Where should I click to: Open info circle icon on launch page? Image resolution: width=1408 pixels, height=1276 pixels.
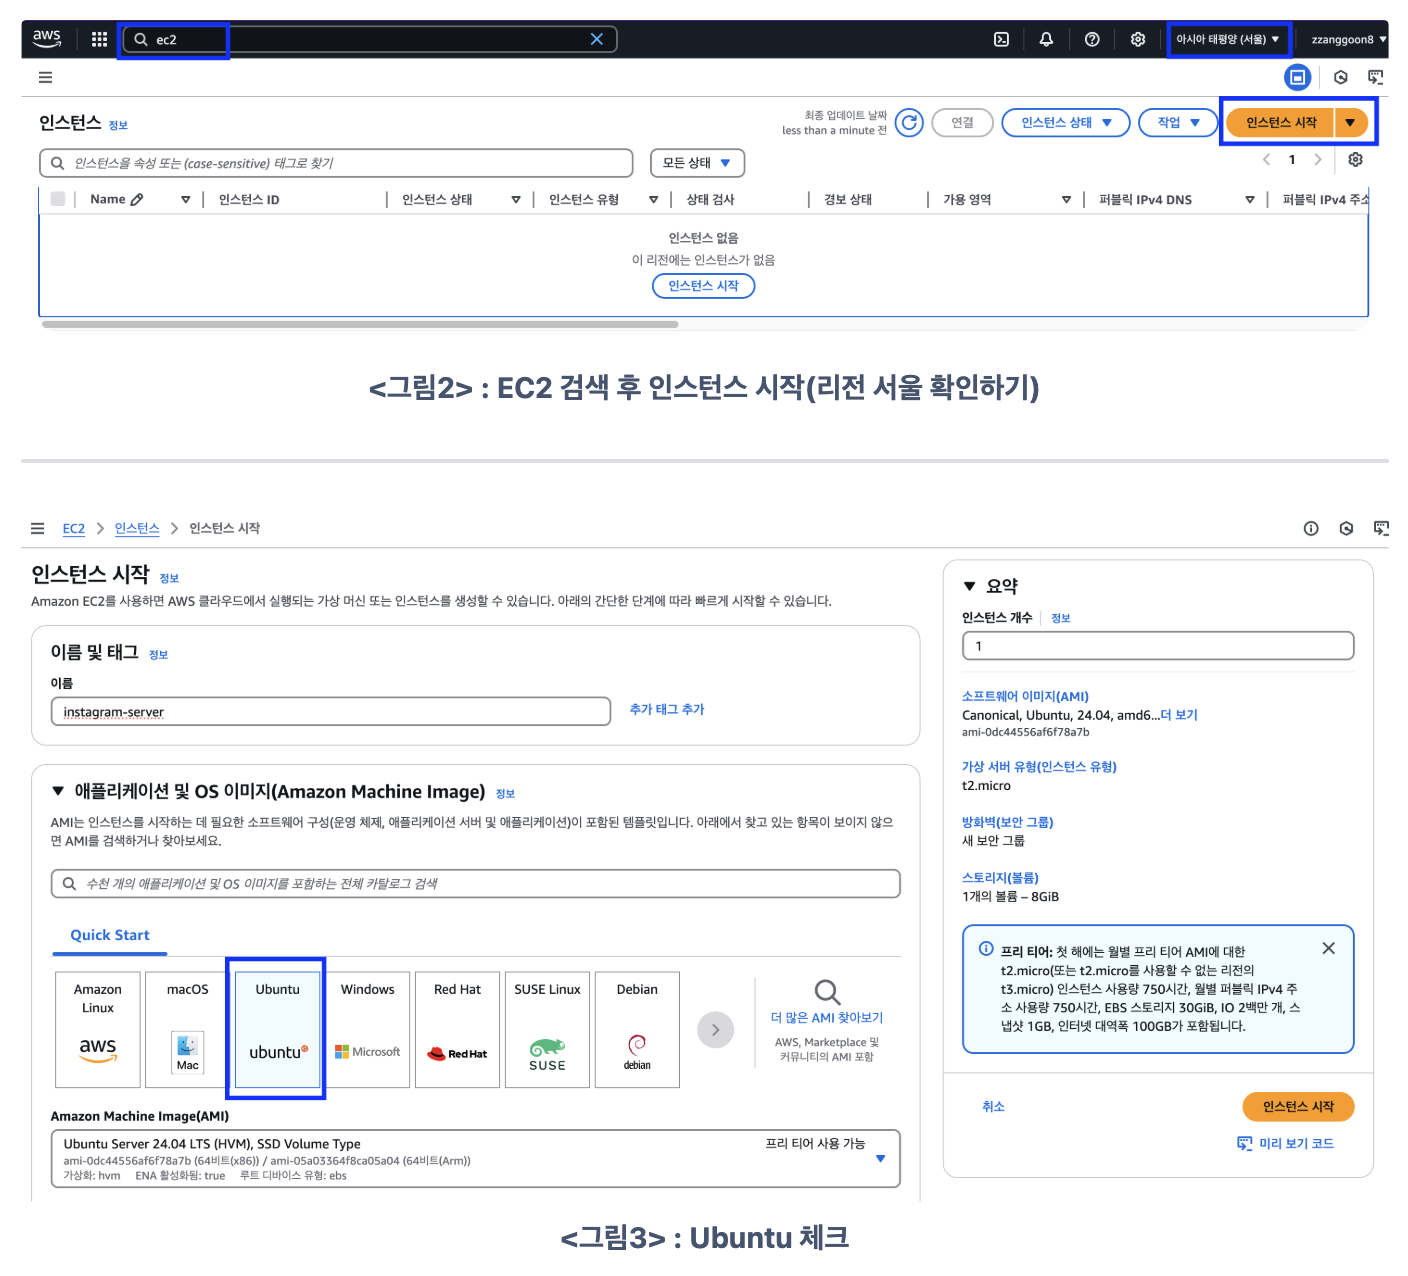[1311, 528]
